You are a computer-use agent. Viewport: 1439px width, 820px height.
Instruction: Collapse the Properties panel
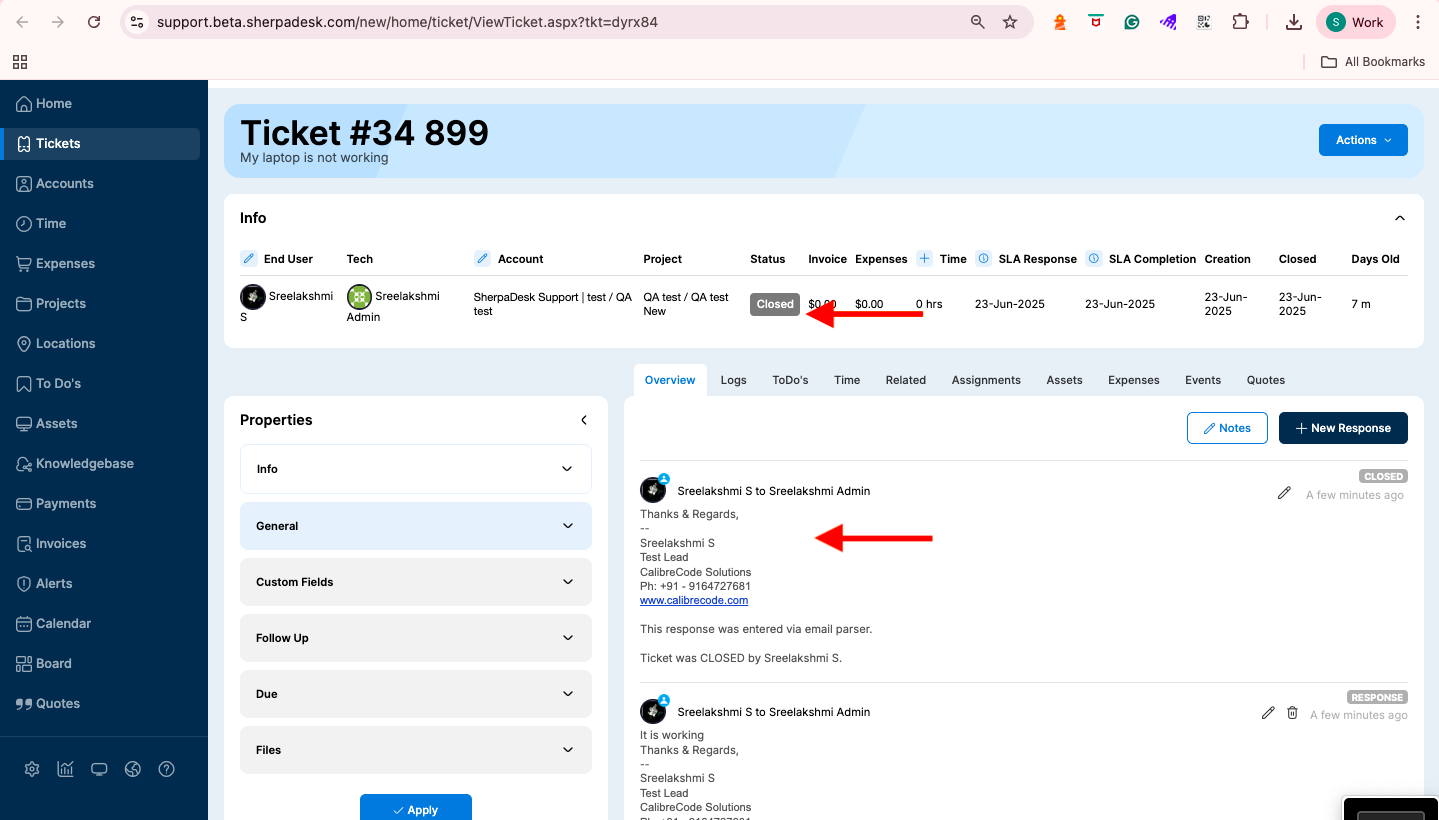584,420
